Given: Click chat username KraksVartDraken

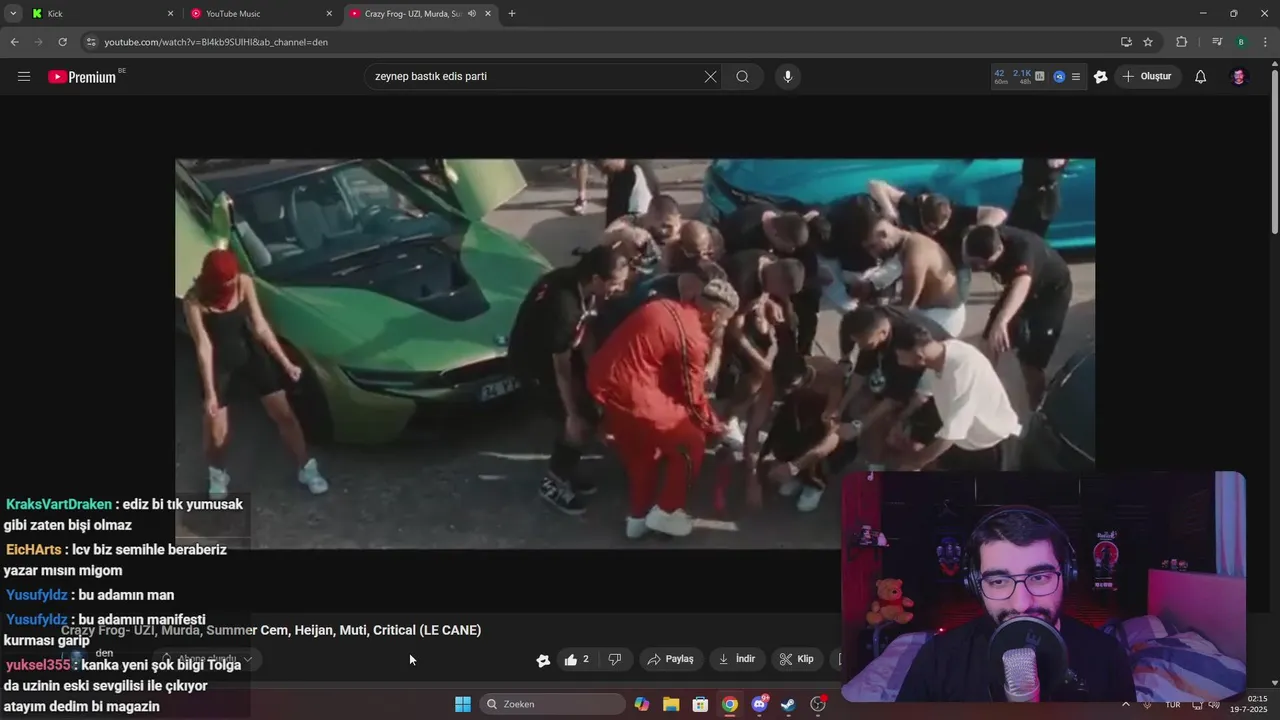Looking at the screenshot, I should pyautogui.click(x=59, y=504).
